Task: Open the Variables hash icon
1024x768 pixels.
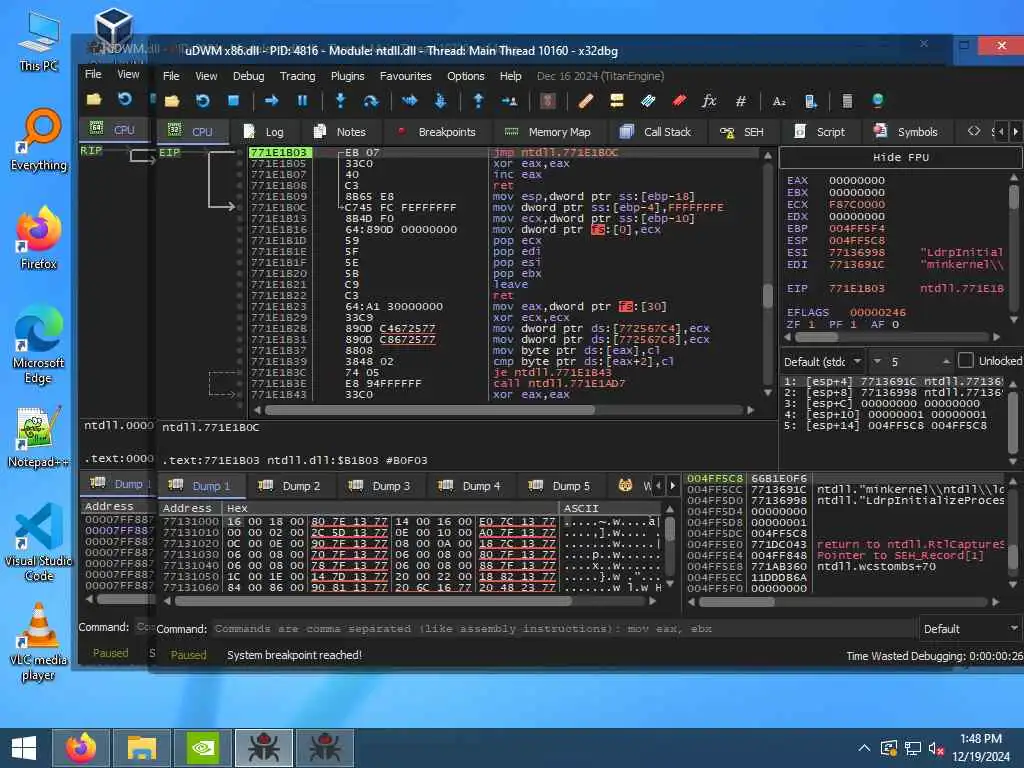Action: (741, 101)
